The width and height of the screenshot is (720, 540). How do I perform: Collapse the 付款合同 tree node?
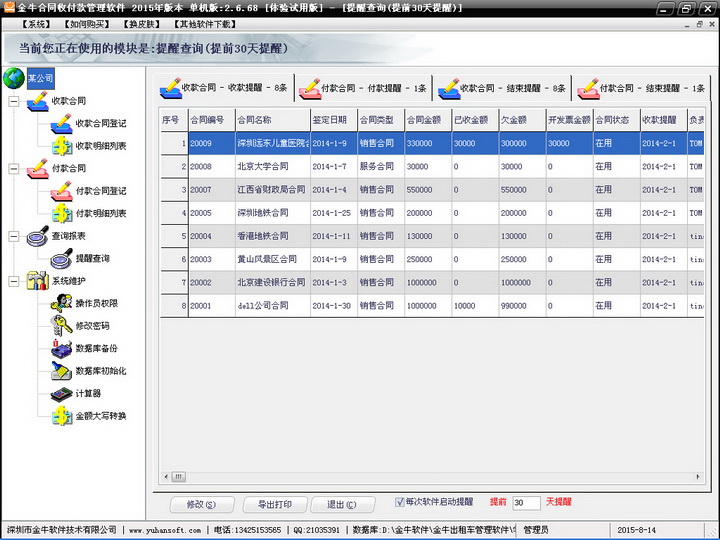[14, 169]
